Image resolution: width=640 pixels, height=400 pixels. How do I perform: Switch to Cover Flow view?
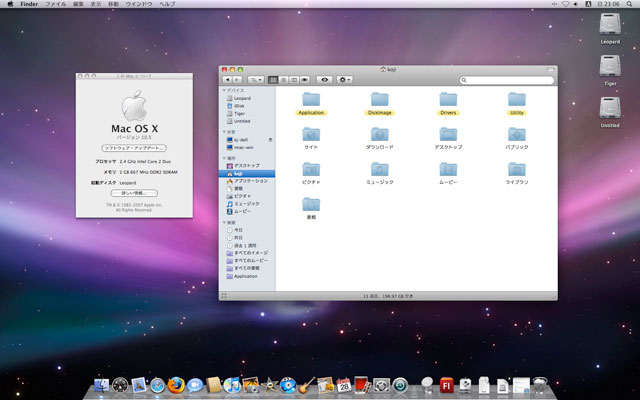point(303,79)
